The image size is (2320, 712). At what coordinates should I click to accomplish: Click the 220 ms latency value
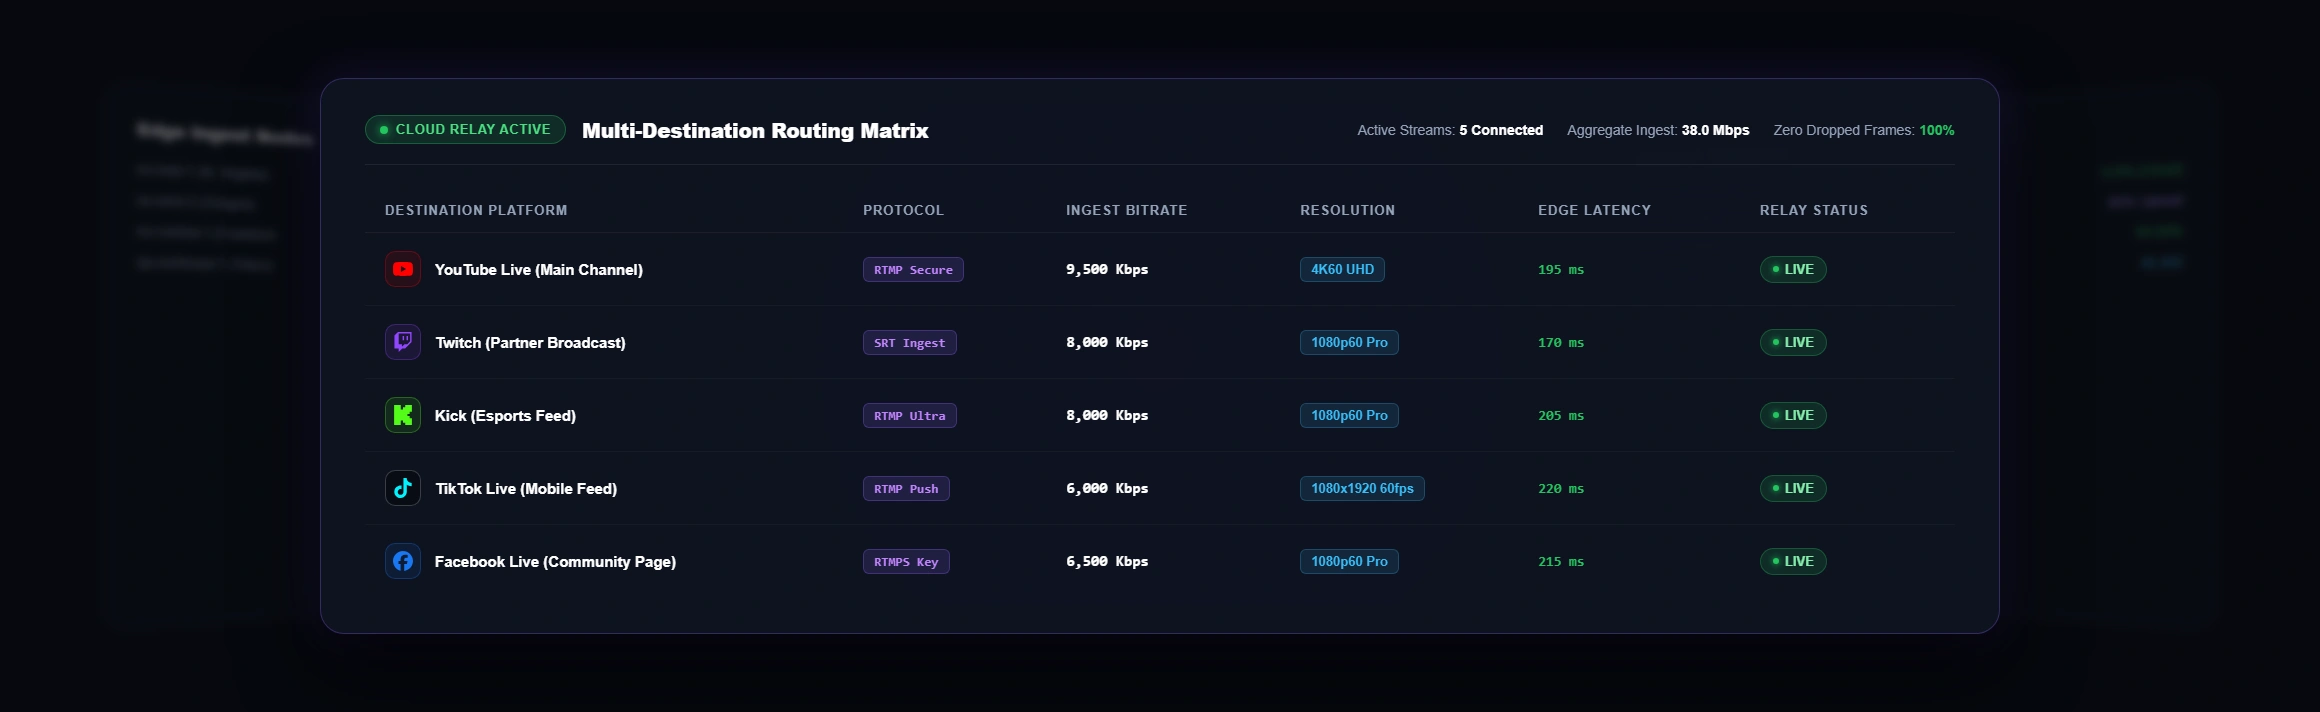pos(1561,489)
